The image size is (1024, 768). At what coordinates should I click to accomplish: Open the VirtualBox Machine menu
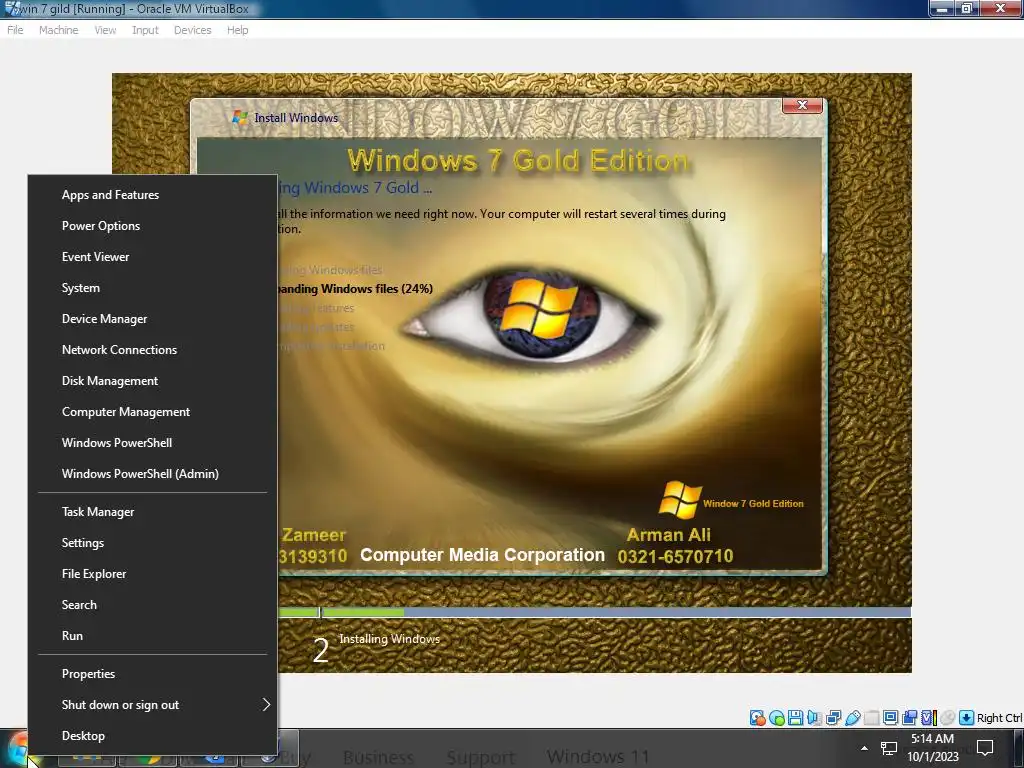coord(58,30)
